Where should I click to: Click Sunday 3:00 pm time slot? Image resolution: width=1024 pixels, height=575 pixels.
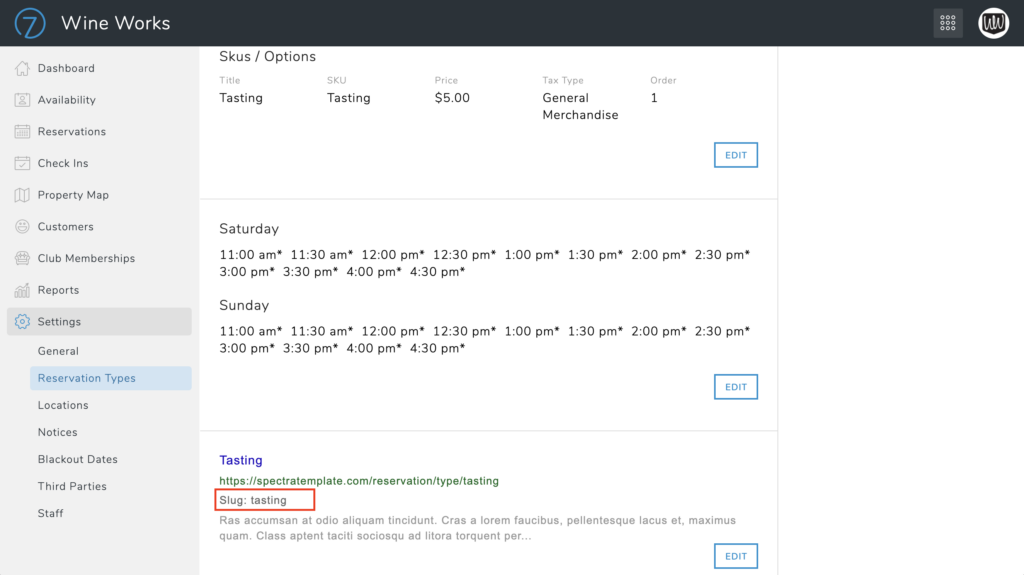coord(248,348)
